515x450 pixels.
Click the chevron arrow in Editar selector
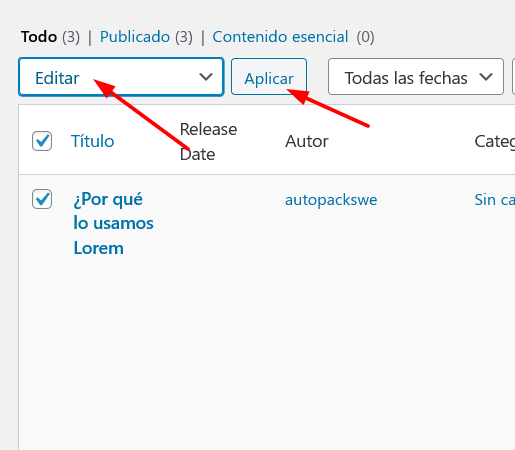206,77
